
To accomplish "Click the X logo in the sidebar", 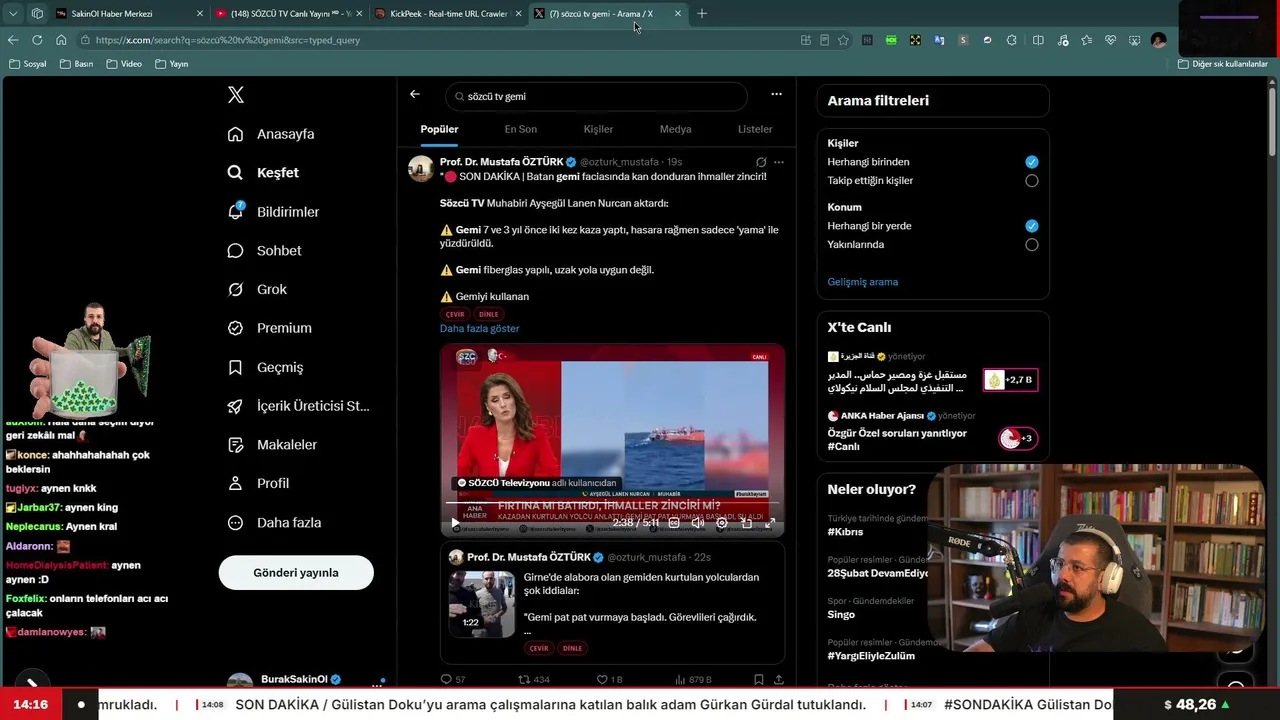I will point(236,95).
